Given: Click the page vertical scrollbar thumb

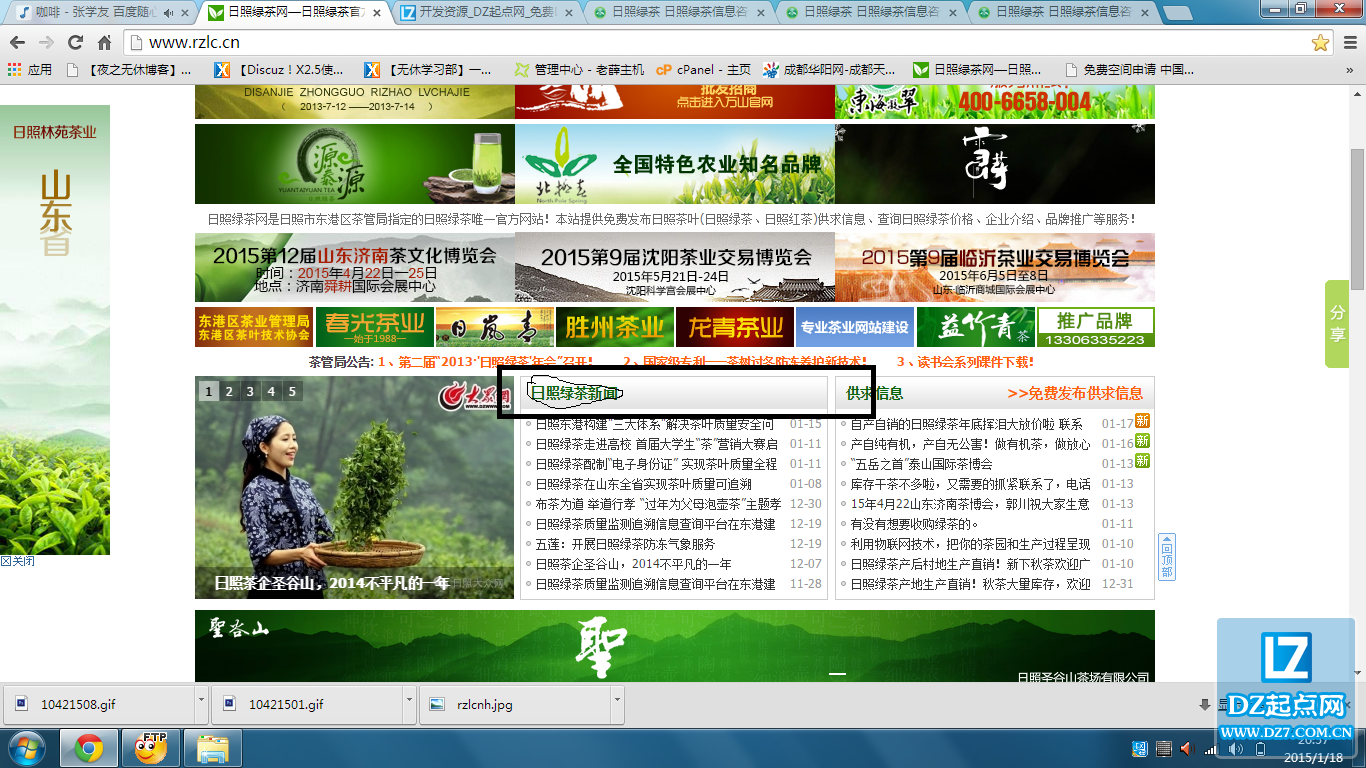Looking at the screenshot, I should pos(1357,218).
